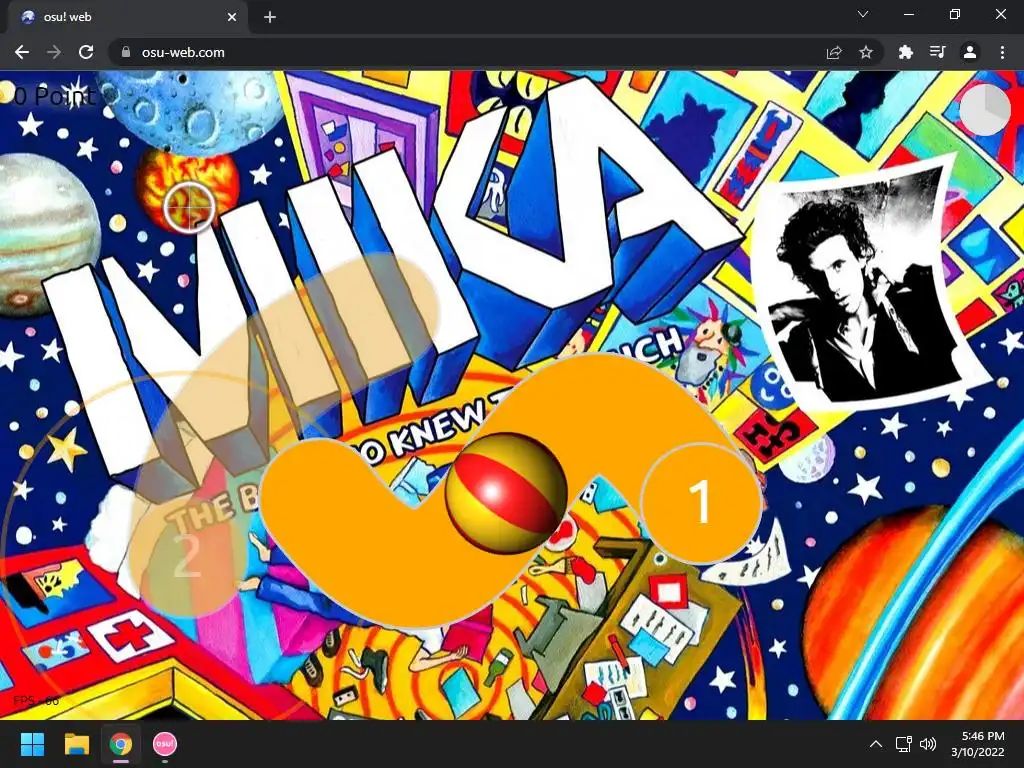The width and height of the screenshot is (1024, 768).
Task: Share this page via the share icon
Action: pyautogui.click(x=834, y=52)
